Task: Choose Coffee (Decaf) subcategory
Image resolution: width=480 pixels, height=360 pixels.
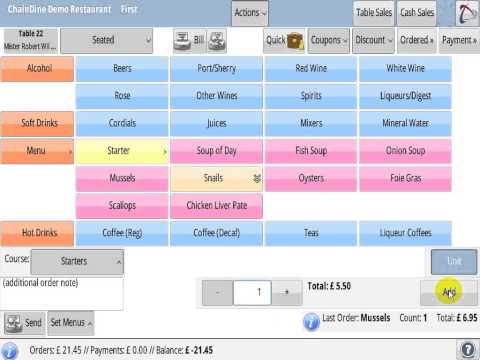Action: (x=217, y=233)
